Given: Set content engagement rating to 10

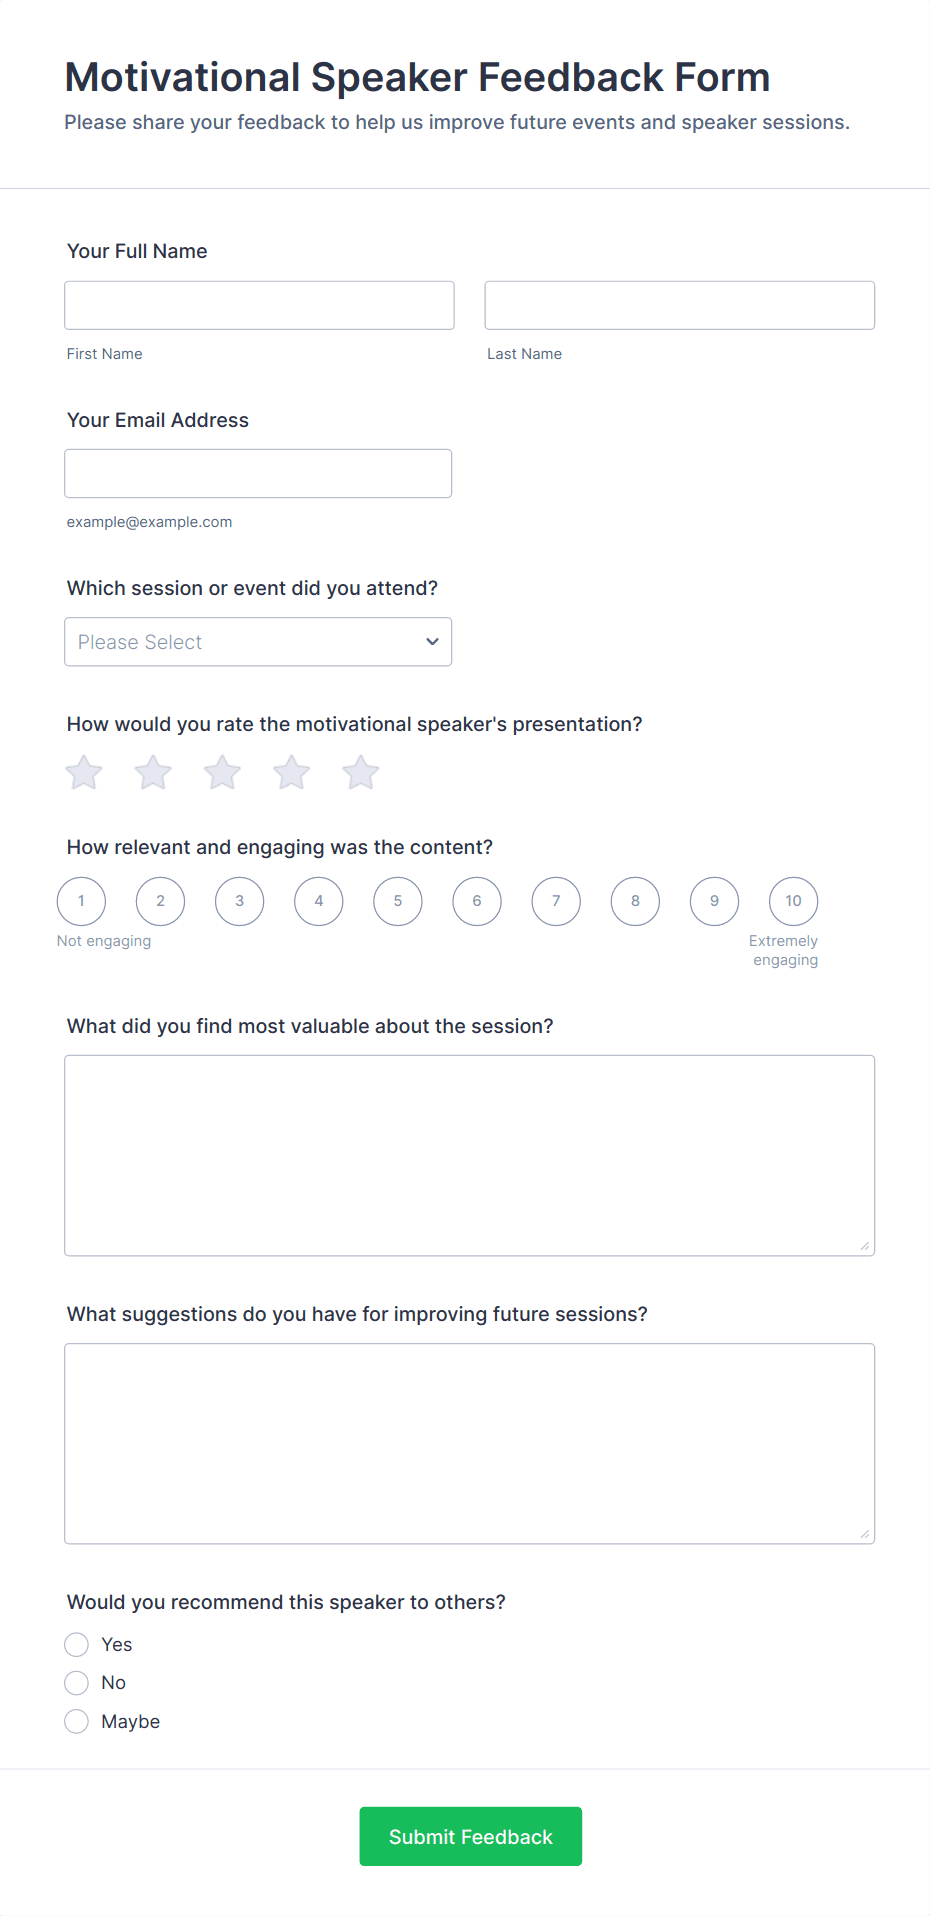Looking at the screenshot, I should (793, 901).
